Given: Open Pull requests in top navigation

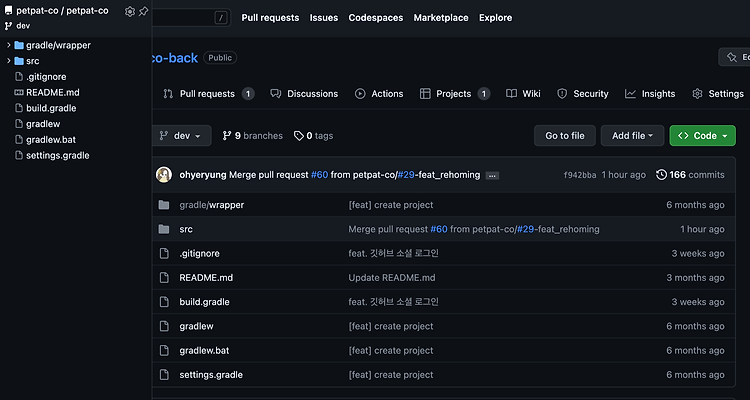Looking at the screenshot, I should click(270, 18).
